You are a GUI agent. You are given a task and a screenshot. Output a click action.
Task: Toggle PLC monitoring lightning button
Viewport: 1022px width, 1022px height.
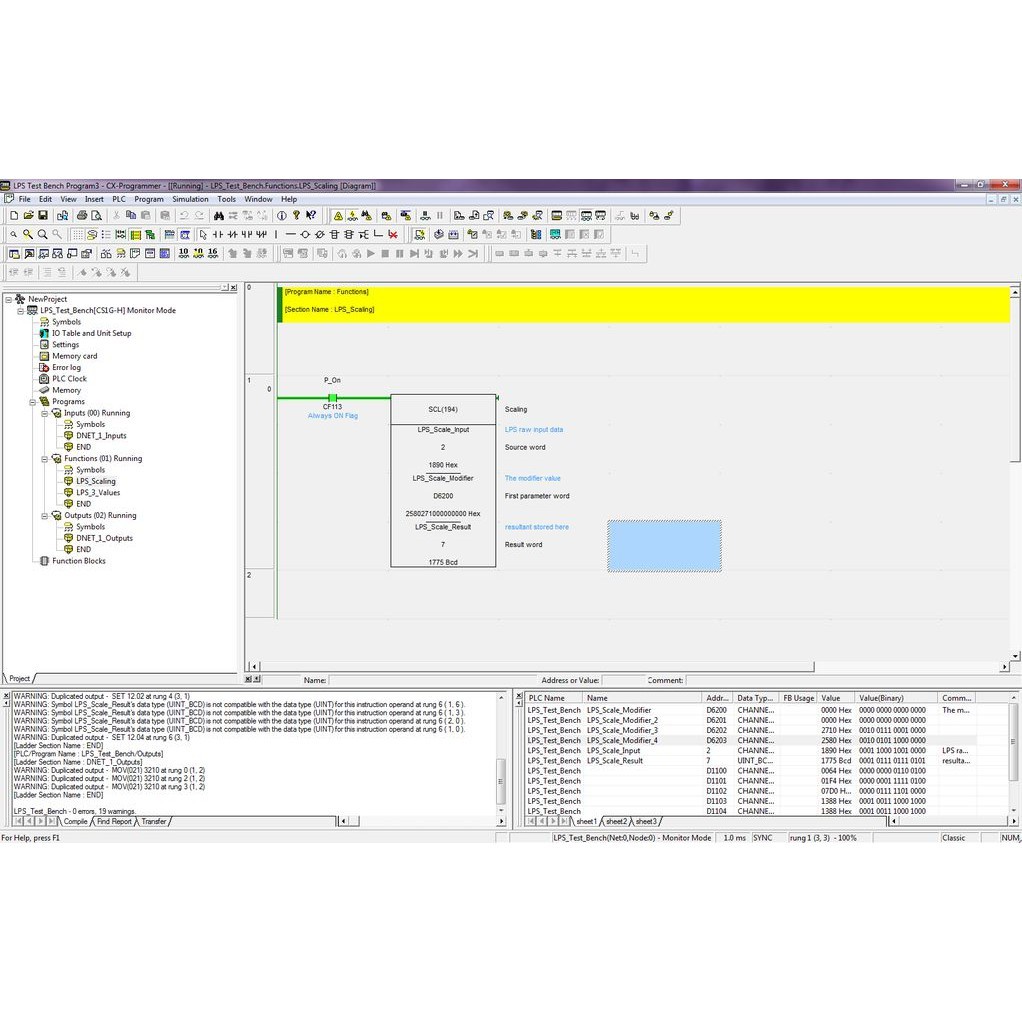(x=353, y=216)
